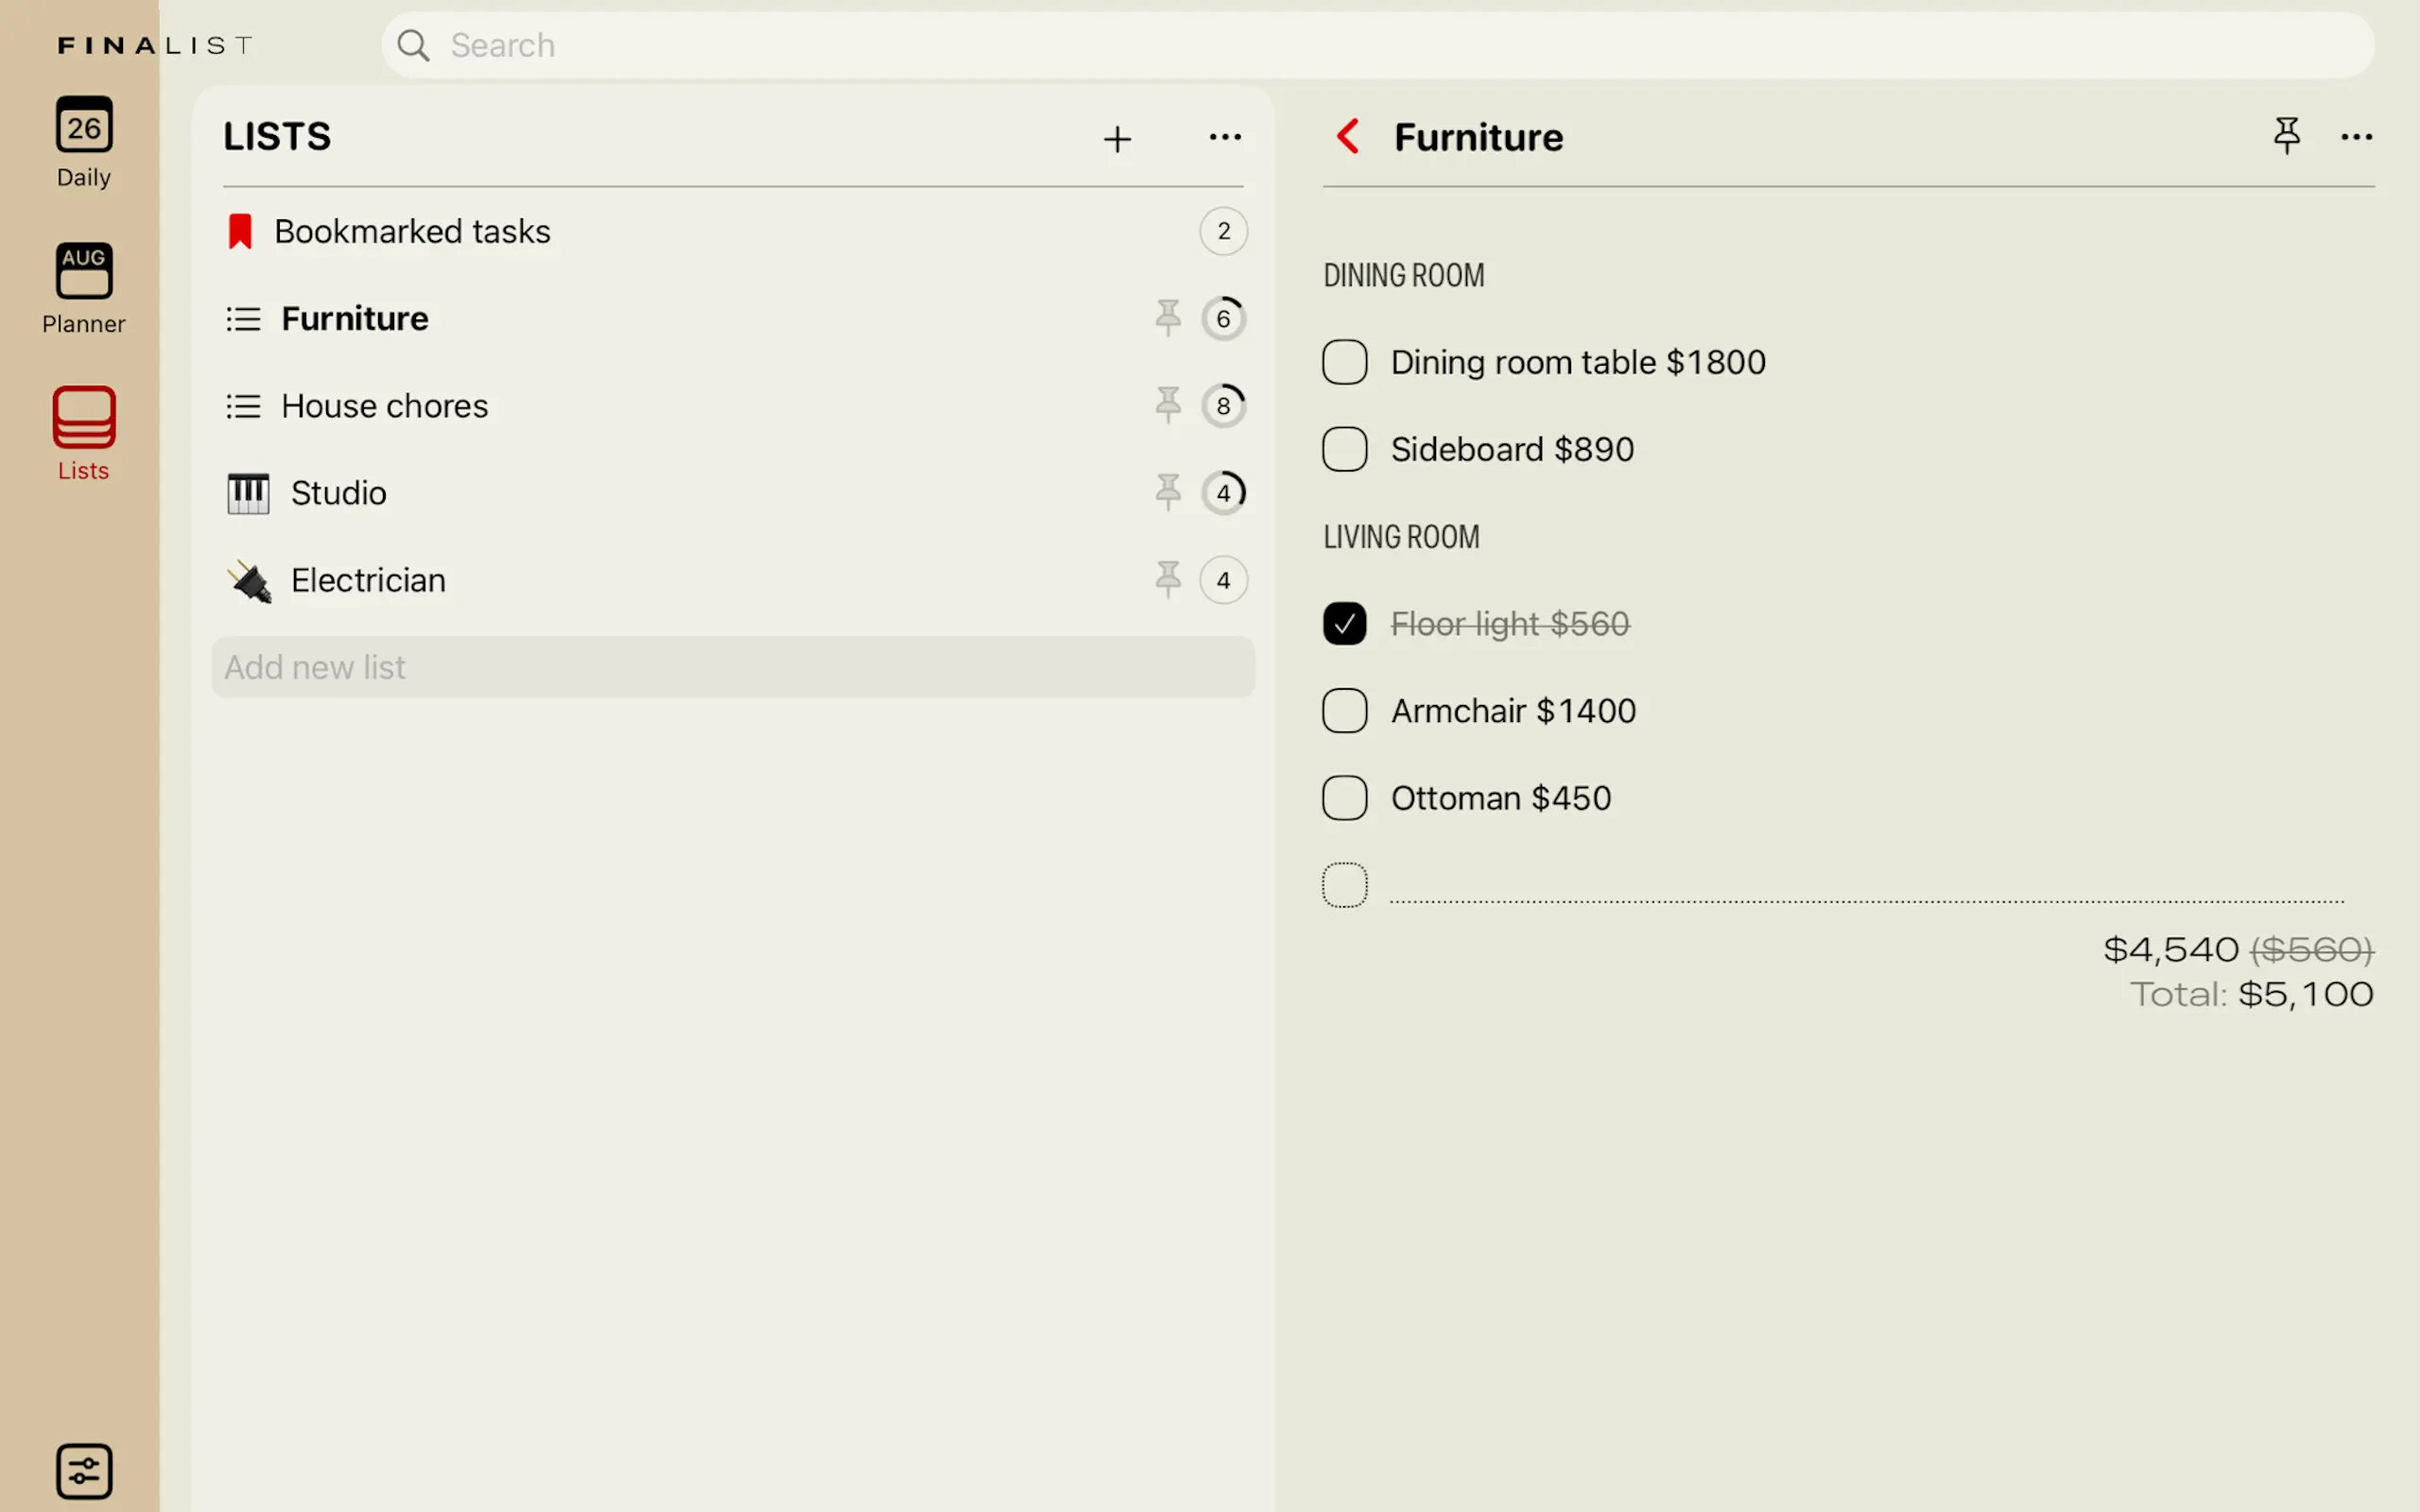2420x1512 pixels.
Task: Pin the Furniture list from detail header
Action: pyautogui.click(x=2286, y=136)
